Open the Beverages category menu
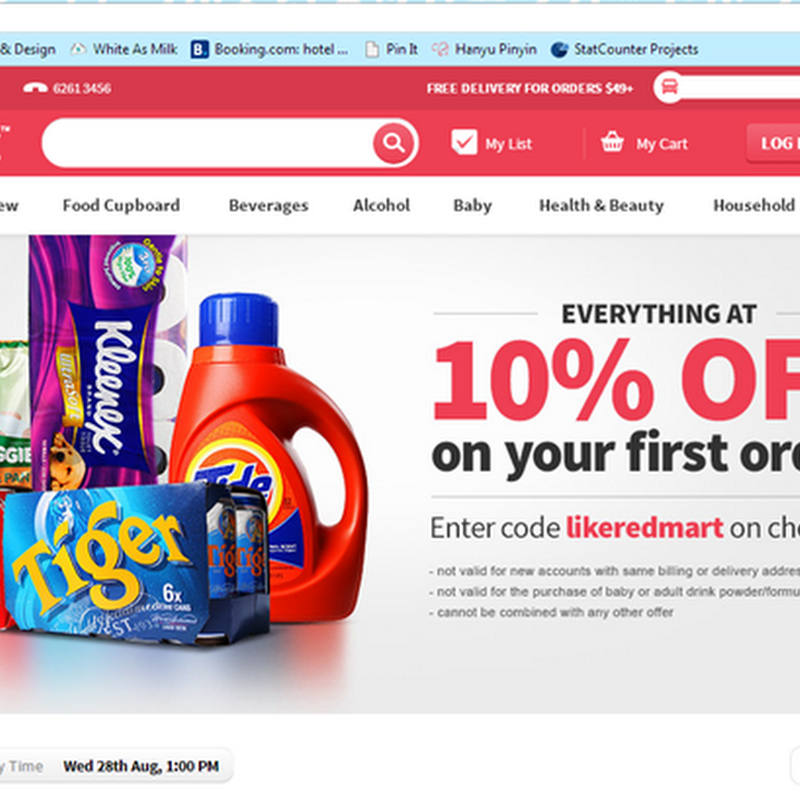800x800 pixels. 268,206
